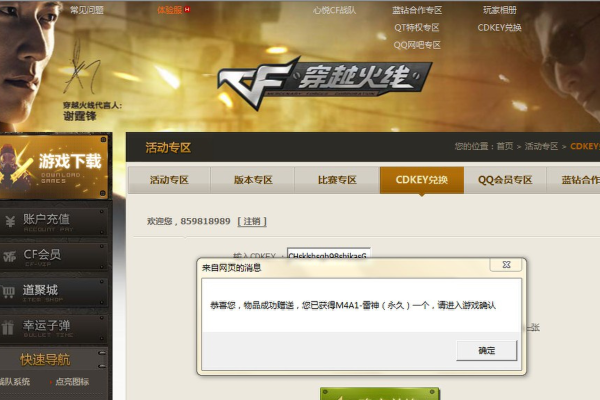Open the 蓝钻合作专区 header link
Viewport: 600px width, 400px height.
point(417,10)
